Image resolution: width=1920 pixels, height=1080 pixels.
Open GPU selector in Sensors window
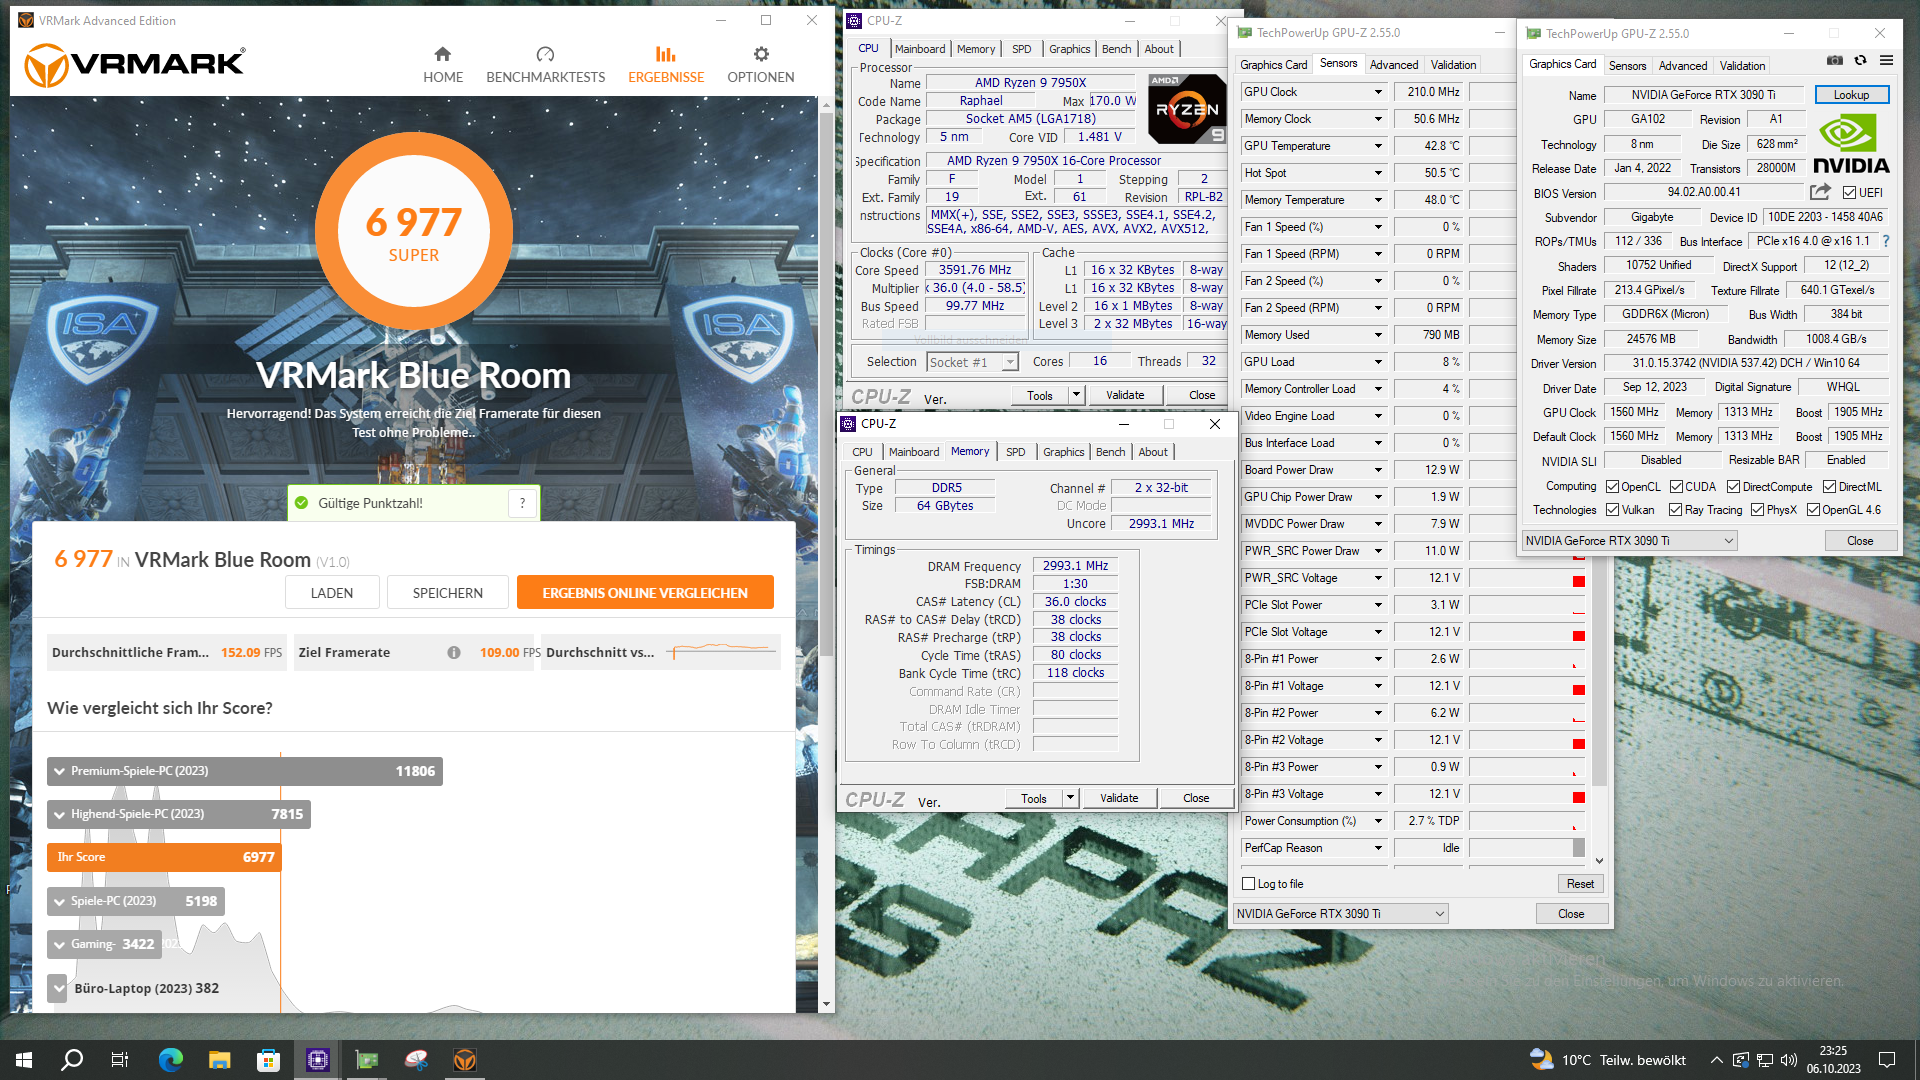pos(1340,914)
